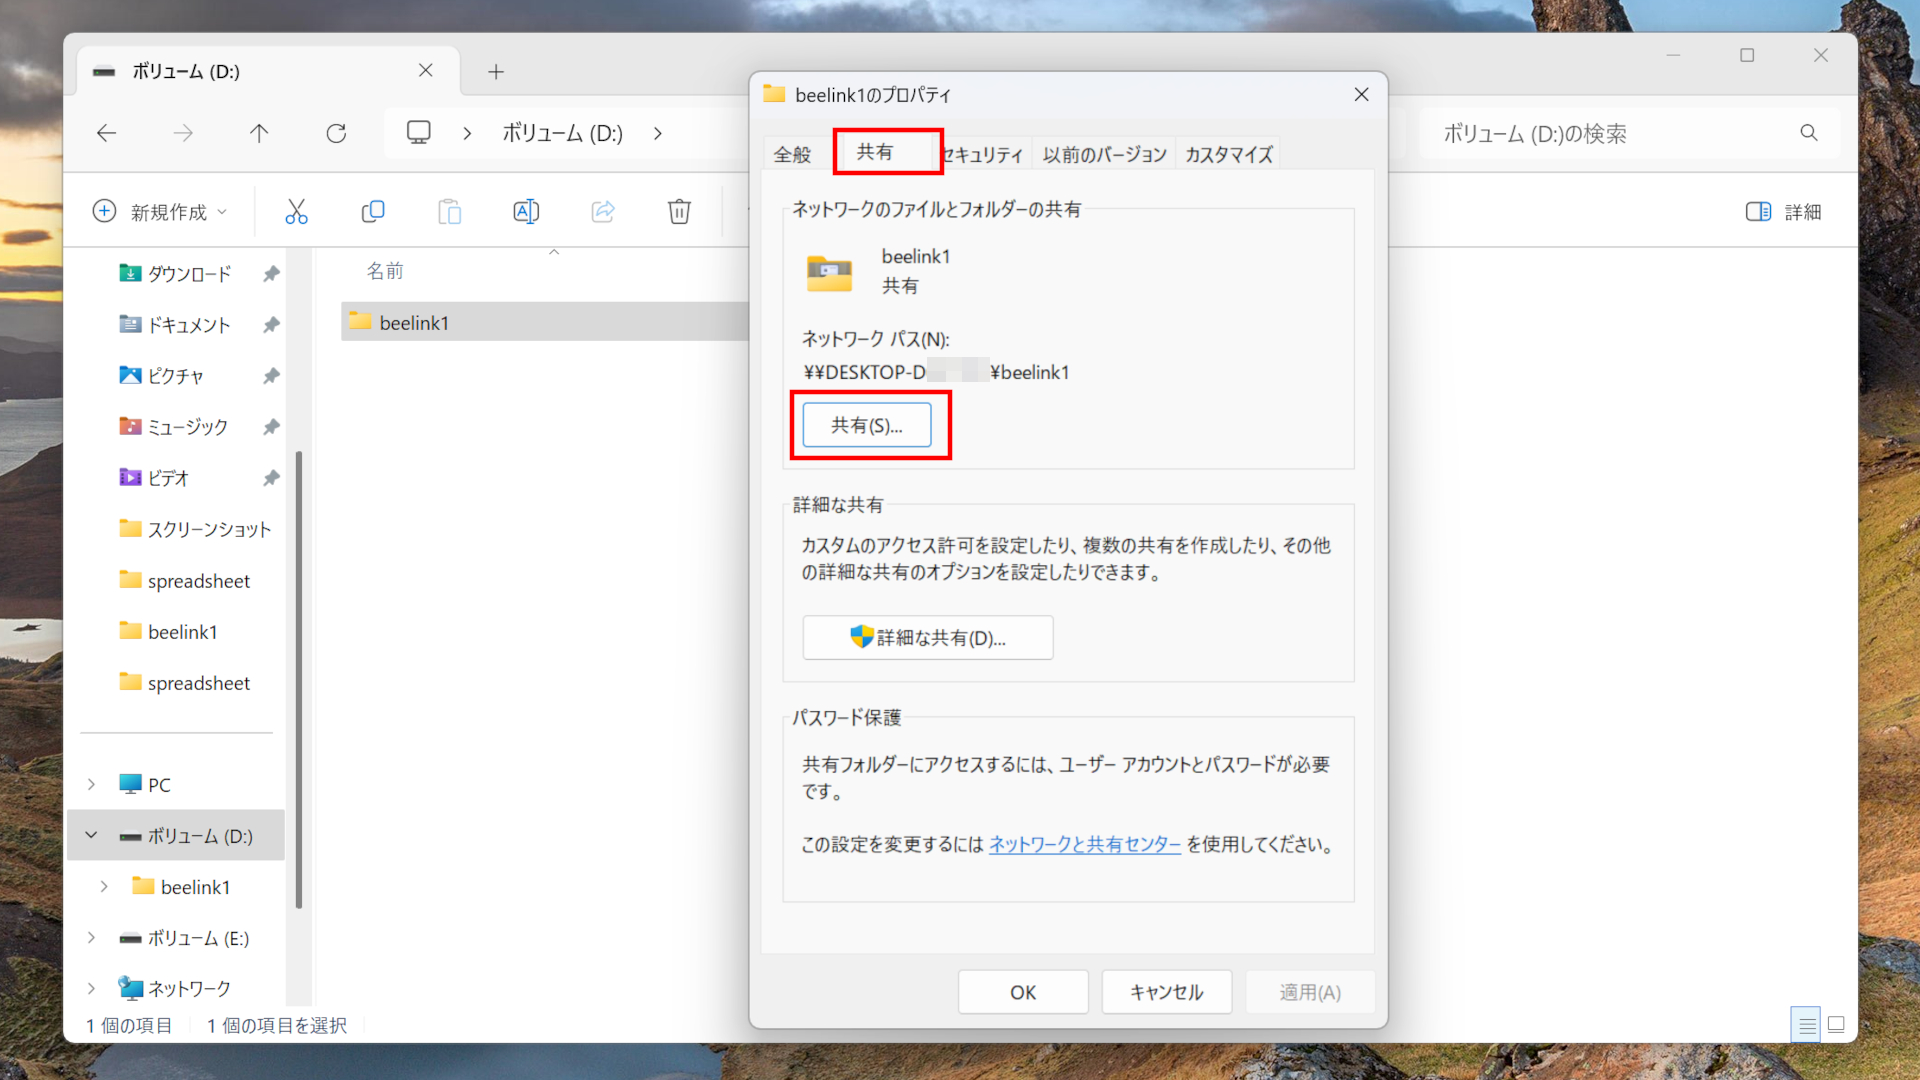The height and width of the screenshot is (1080, 1920).
Task: Select the rename icon in the toolbar
Action: 526,211
